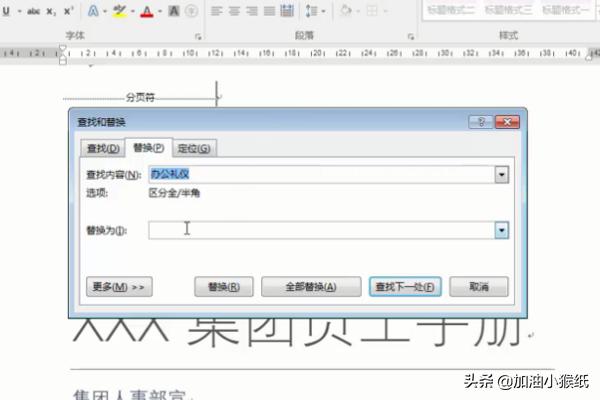Apply strikethrough abc formatting

[33, 11]
